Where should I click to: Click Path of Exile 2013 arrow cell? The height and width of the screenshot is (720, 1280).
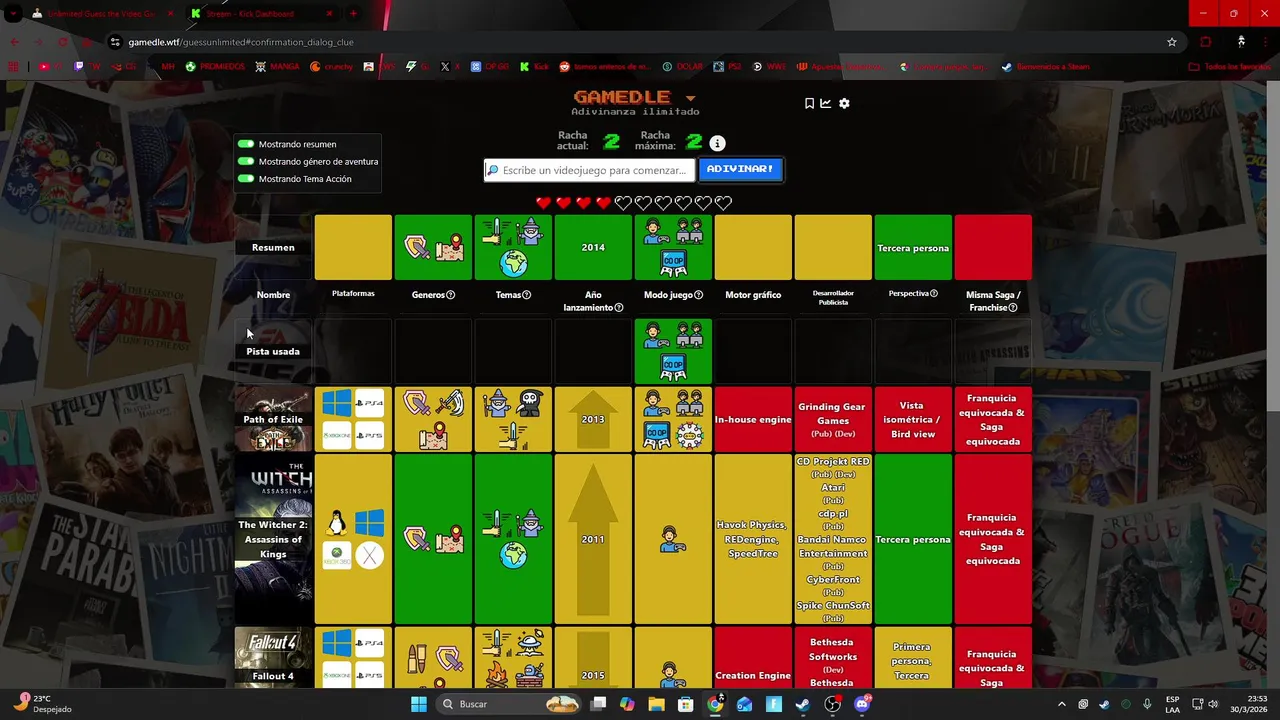pyautogui.click(x=593, y=419)
